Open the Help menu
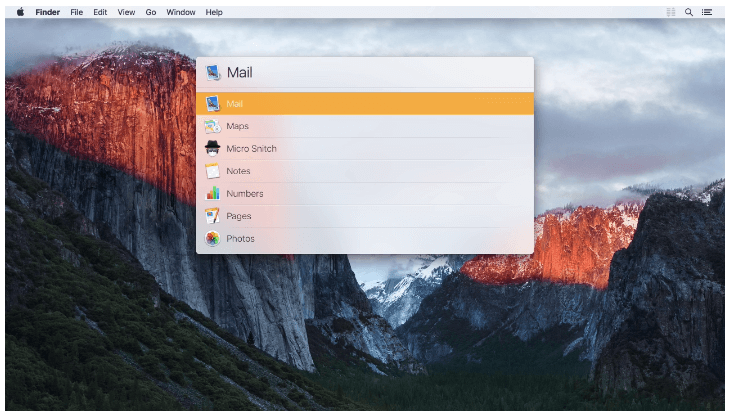Image resolution: width=731 pixels, height=416 pixels. point(214,12)
